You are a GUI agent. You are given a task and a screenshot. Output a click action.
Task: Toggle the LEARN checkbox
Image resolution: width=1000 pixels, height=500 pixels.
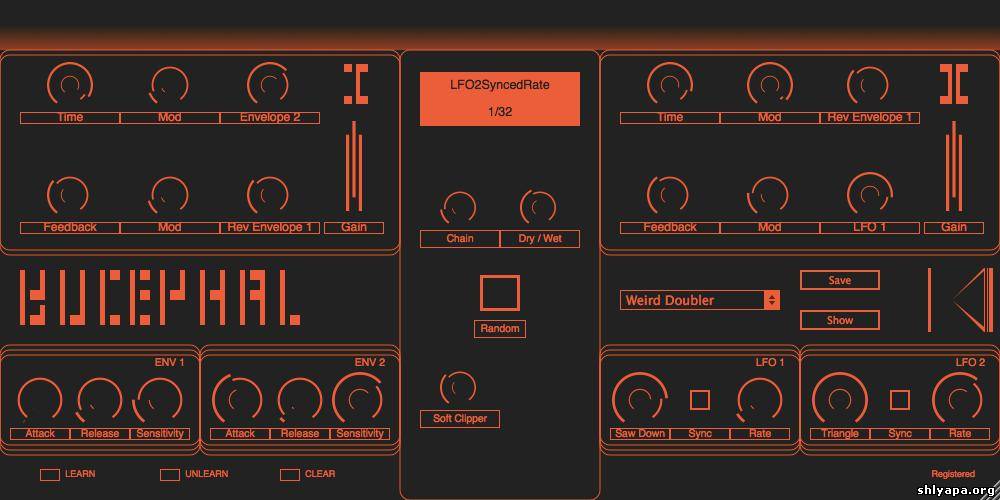coord(50,475)
